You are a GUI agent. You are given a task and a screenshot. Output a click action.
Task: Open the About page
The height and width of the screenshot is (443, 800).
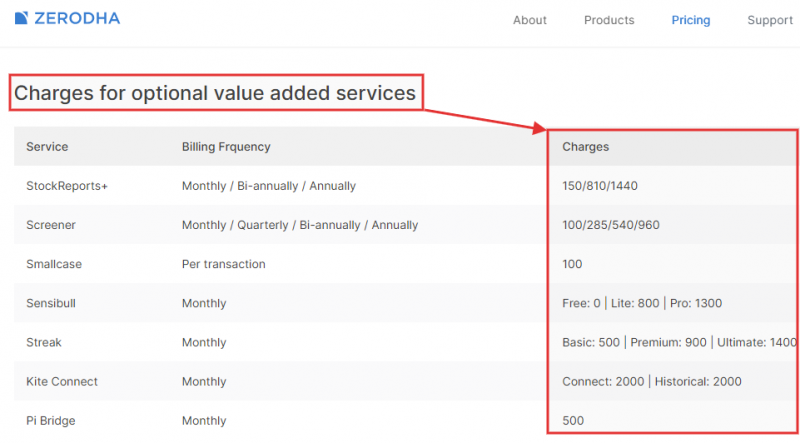[530, 20]
